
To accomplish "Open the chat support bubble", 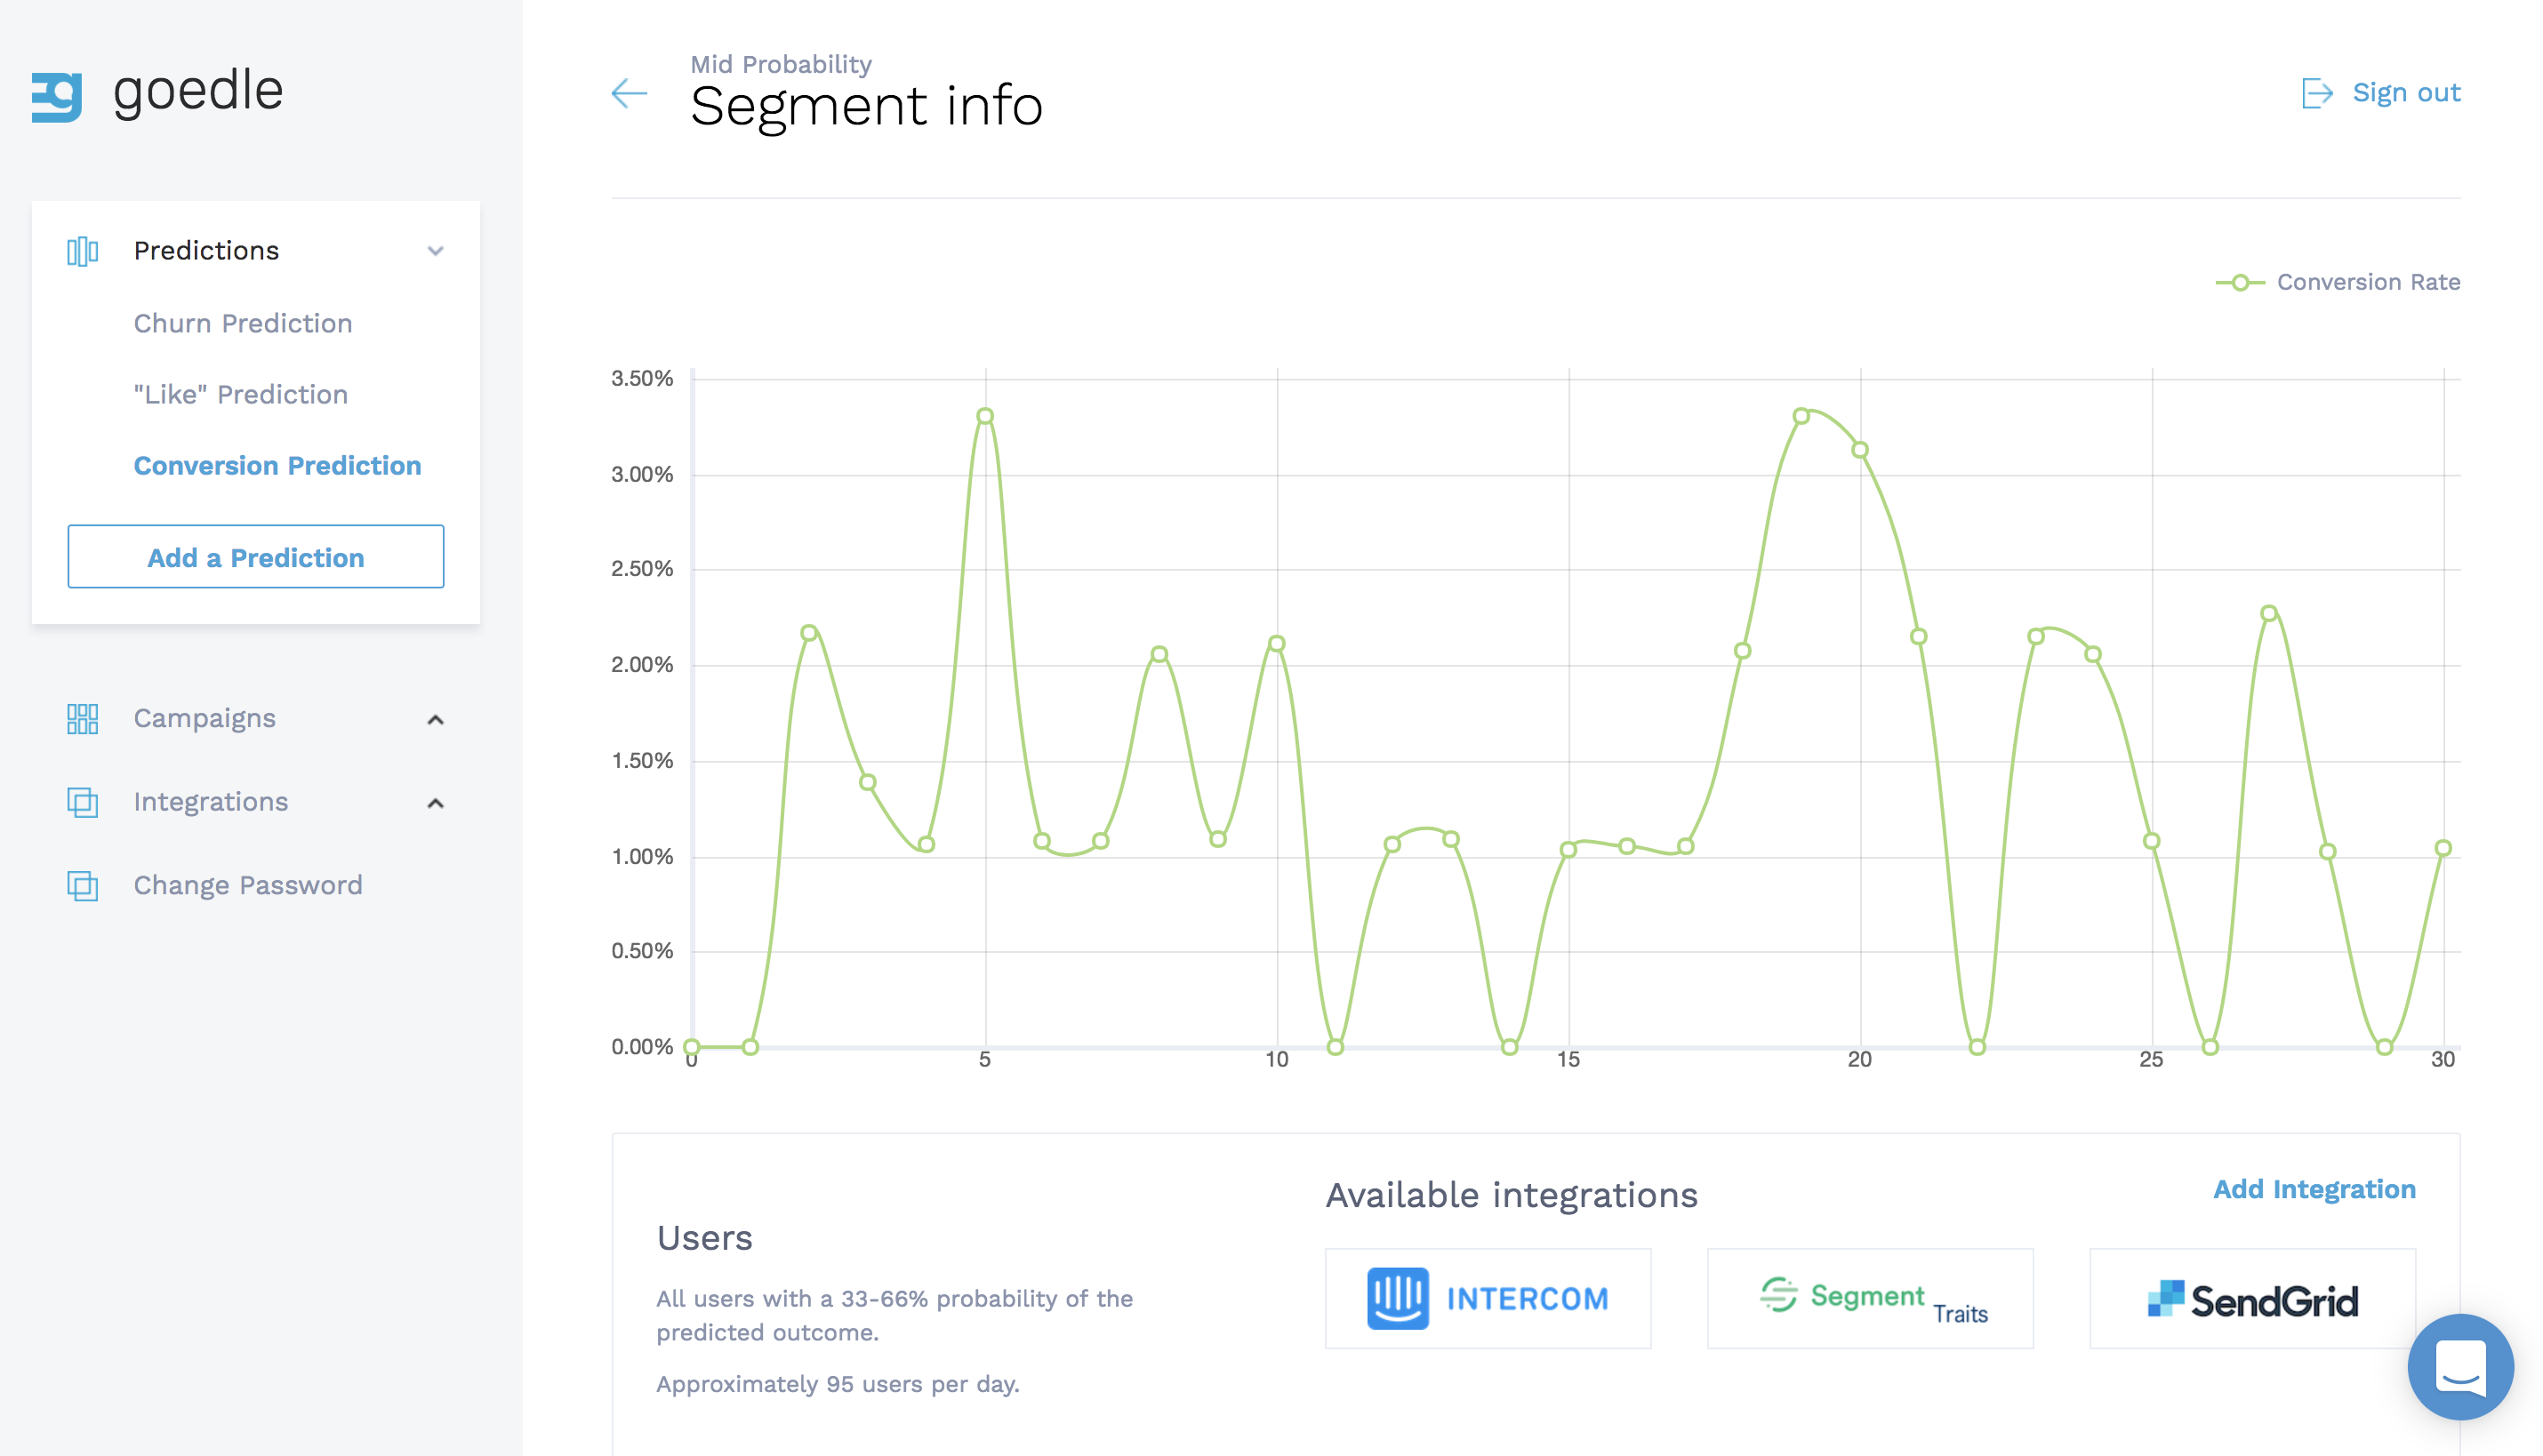I will pos(2460,1366).
